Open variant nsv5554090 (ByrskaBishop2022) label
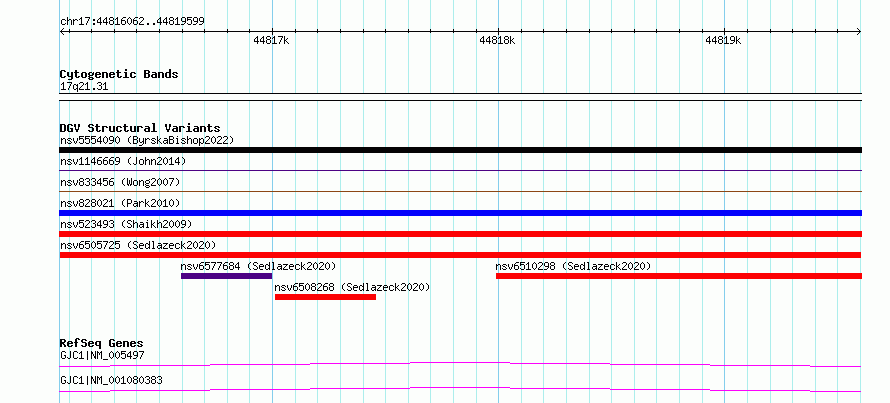 click(x=147, y=140)
